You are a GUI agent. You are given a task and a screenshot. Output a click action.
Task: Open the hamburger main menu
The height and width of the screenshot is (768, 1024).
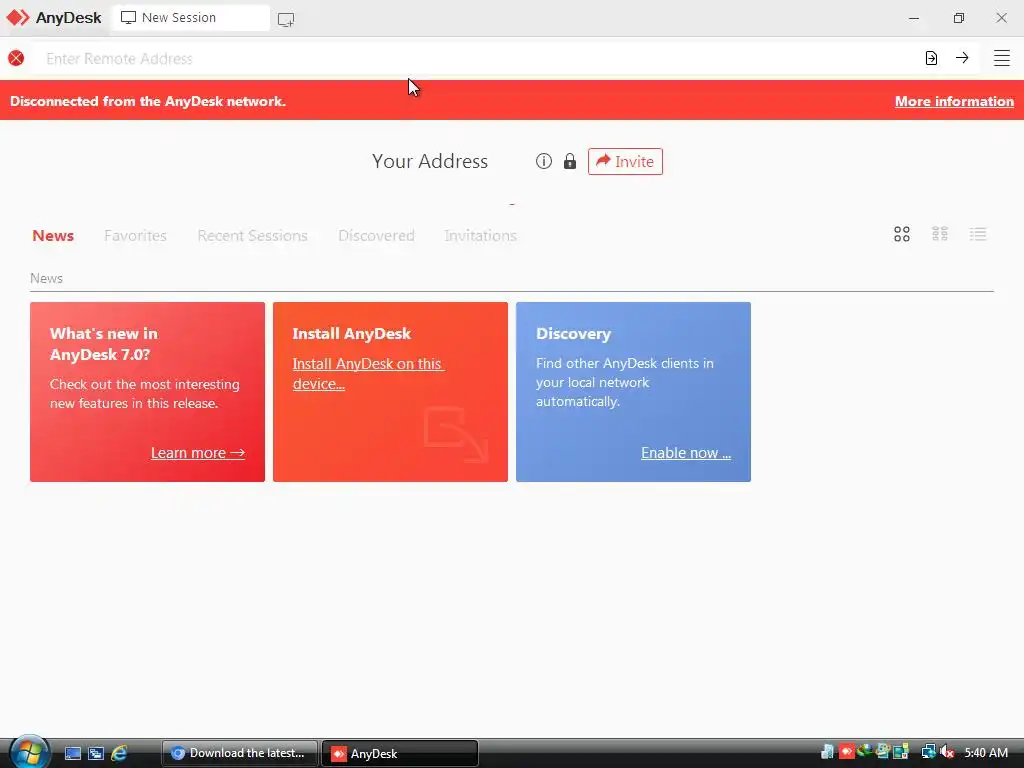click(x=1002, y=58)
